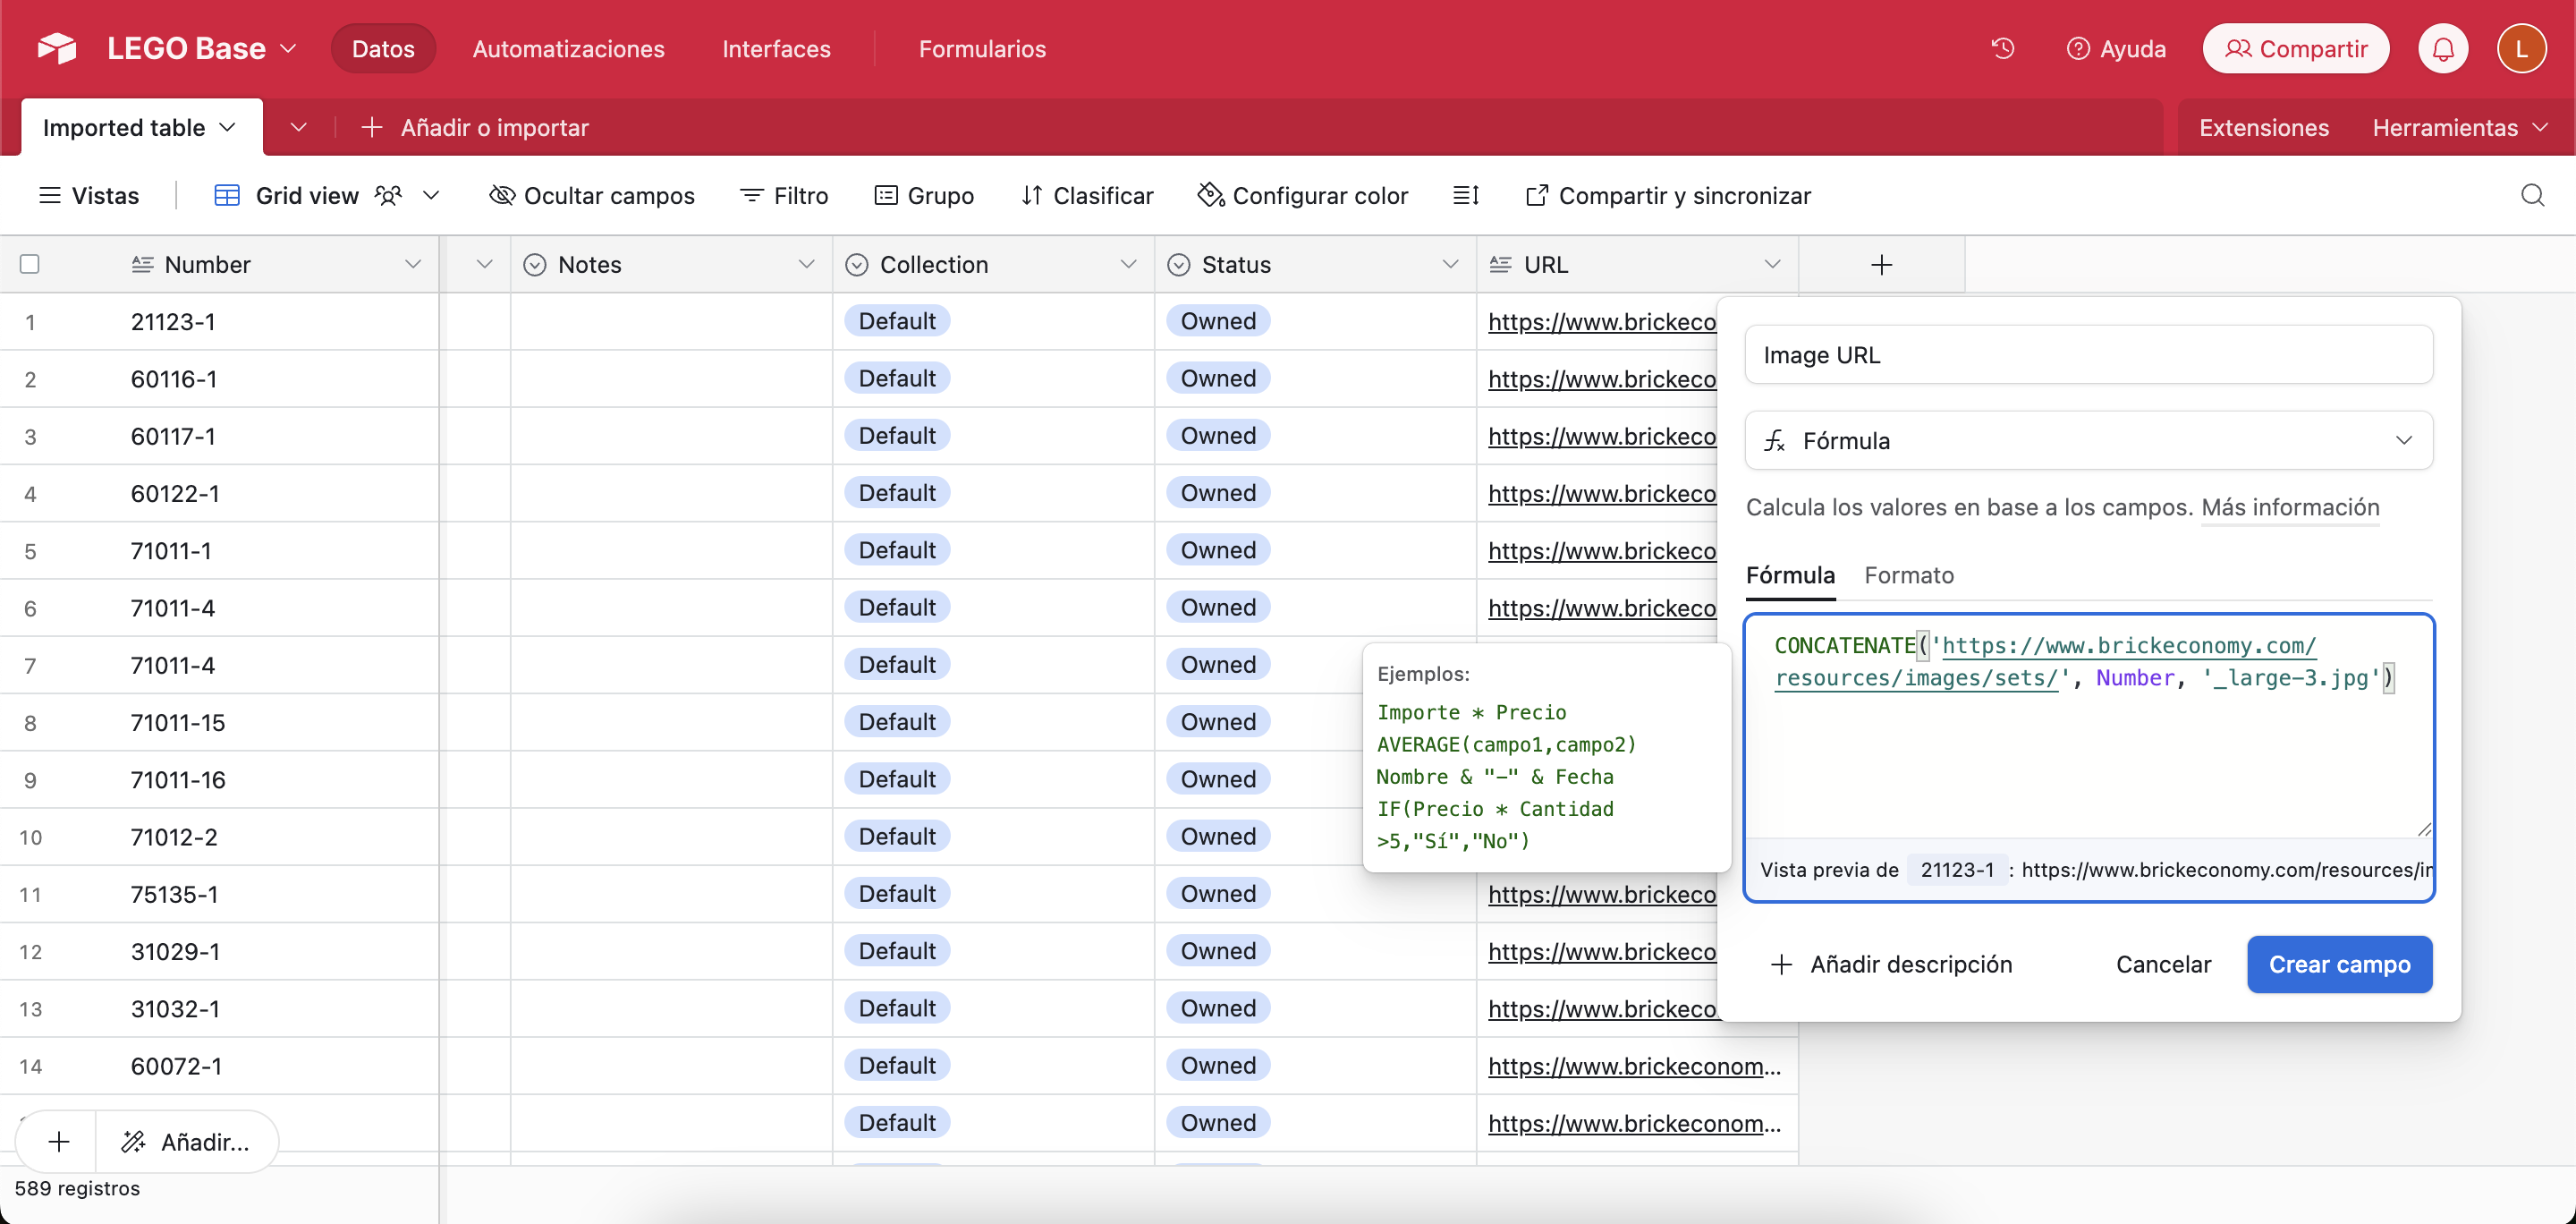Click the Más información link
The width and height of the screenshot is (2576, 1224).
2290,507
